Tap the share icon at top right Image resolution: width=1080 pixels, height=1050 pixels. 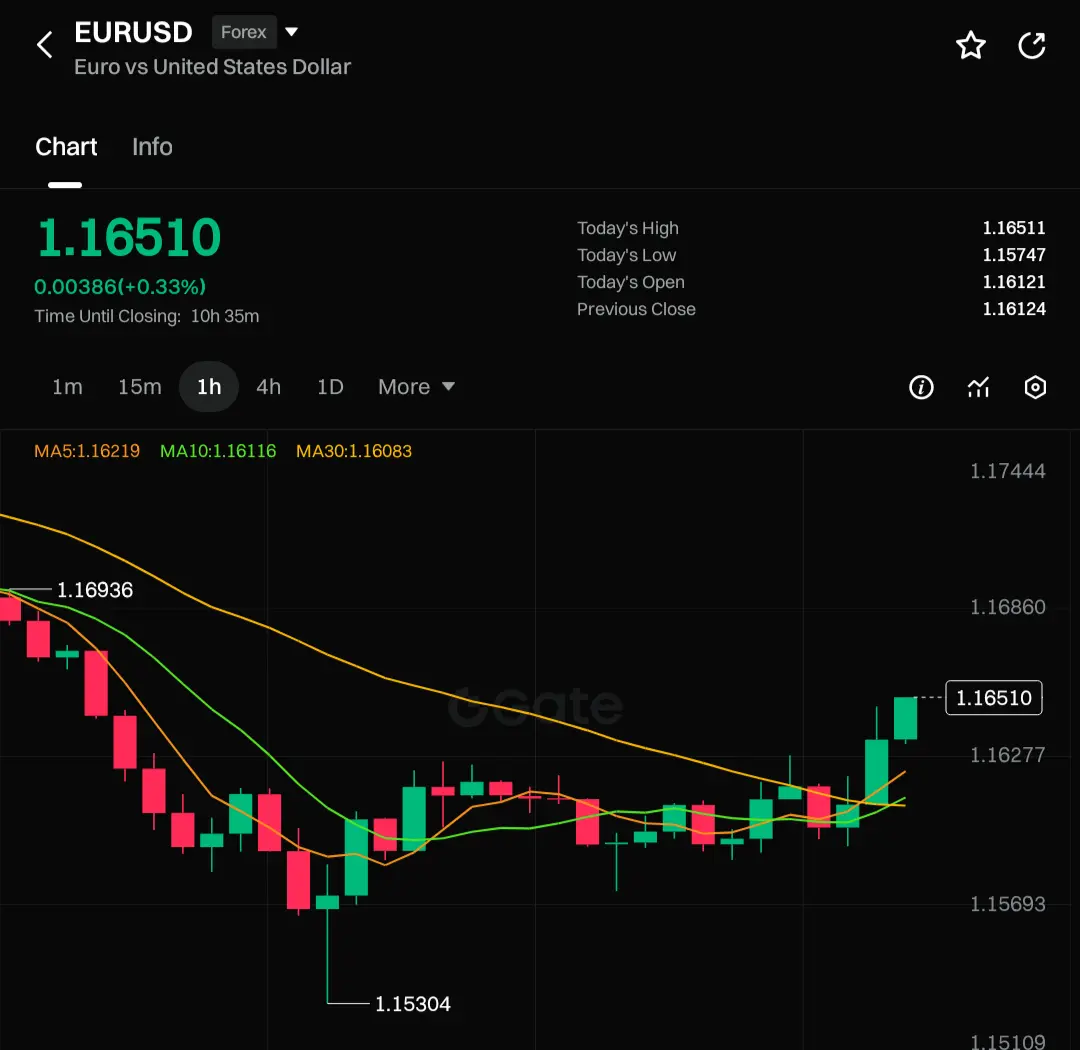tap(1032, 45)
